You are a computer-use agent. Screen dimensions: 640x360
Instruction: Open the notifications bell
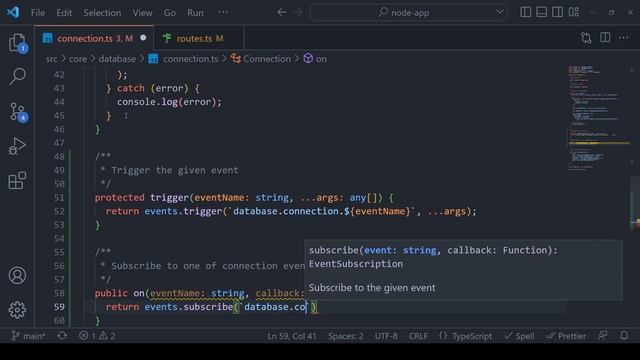[x=624, y=336]
